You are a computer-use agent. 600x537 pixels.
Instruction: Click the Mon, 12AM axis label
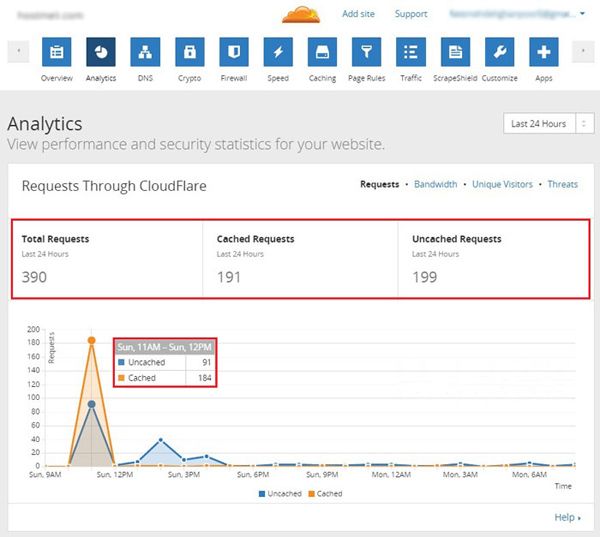pyautogui.click(x=391, y=475)
